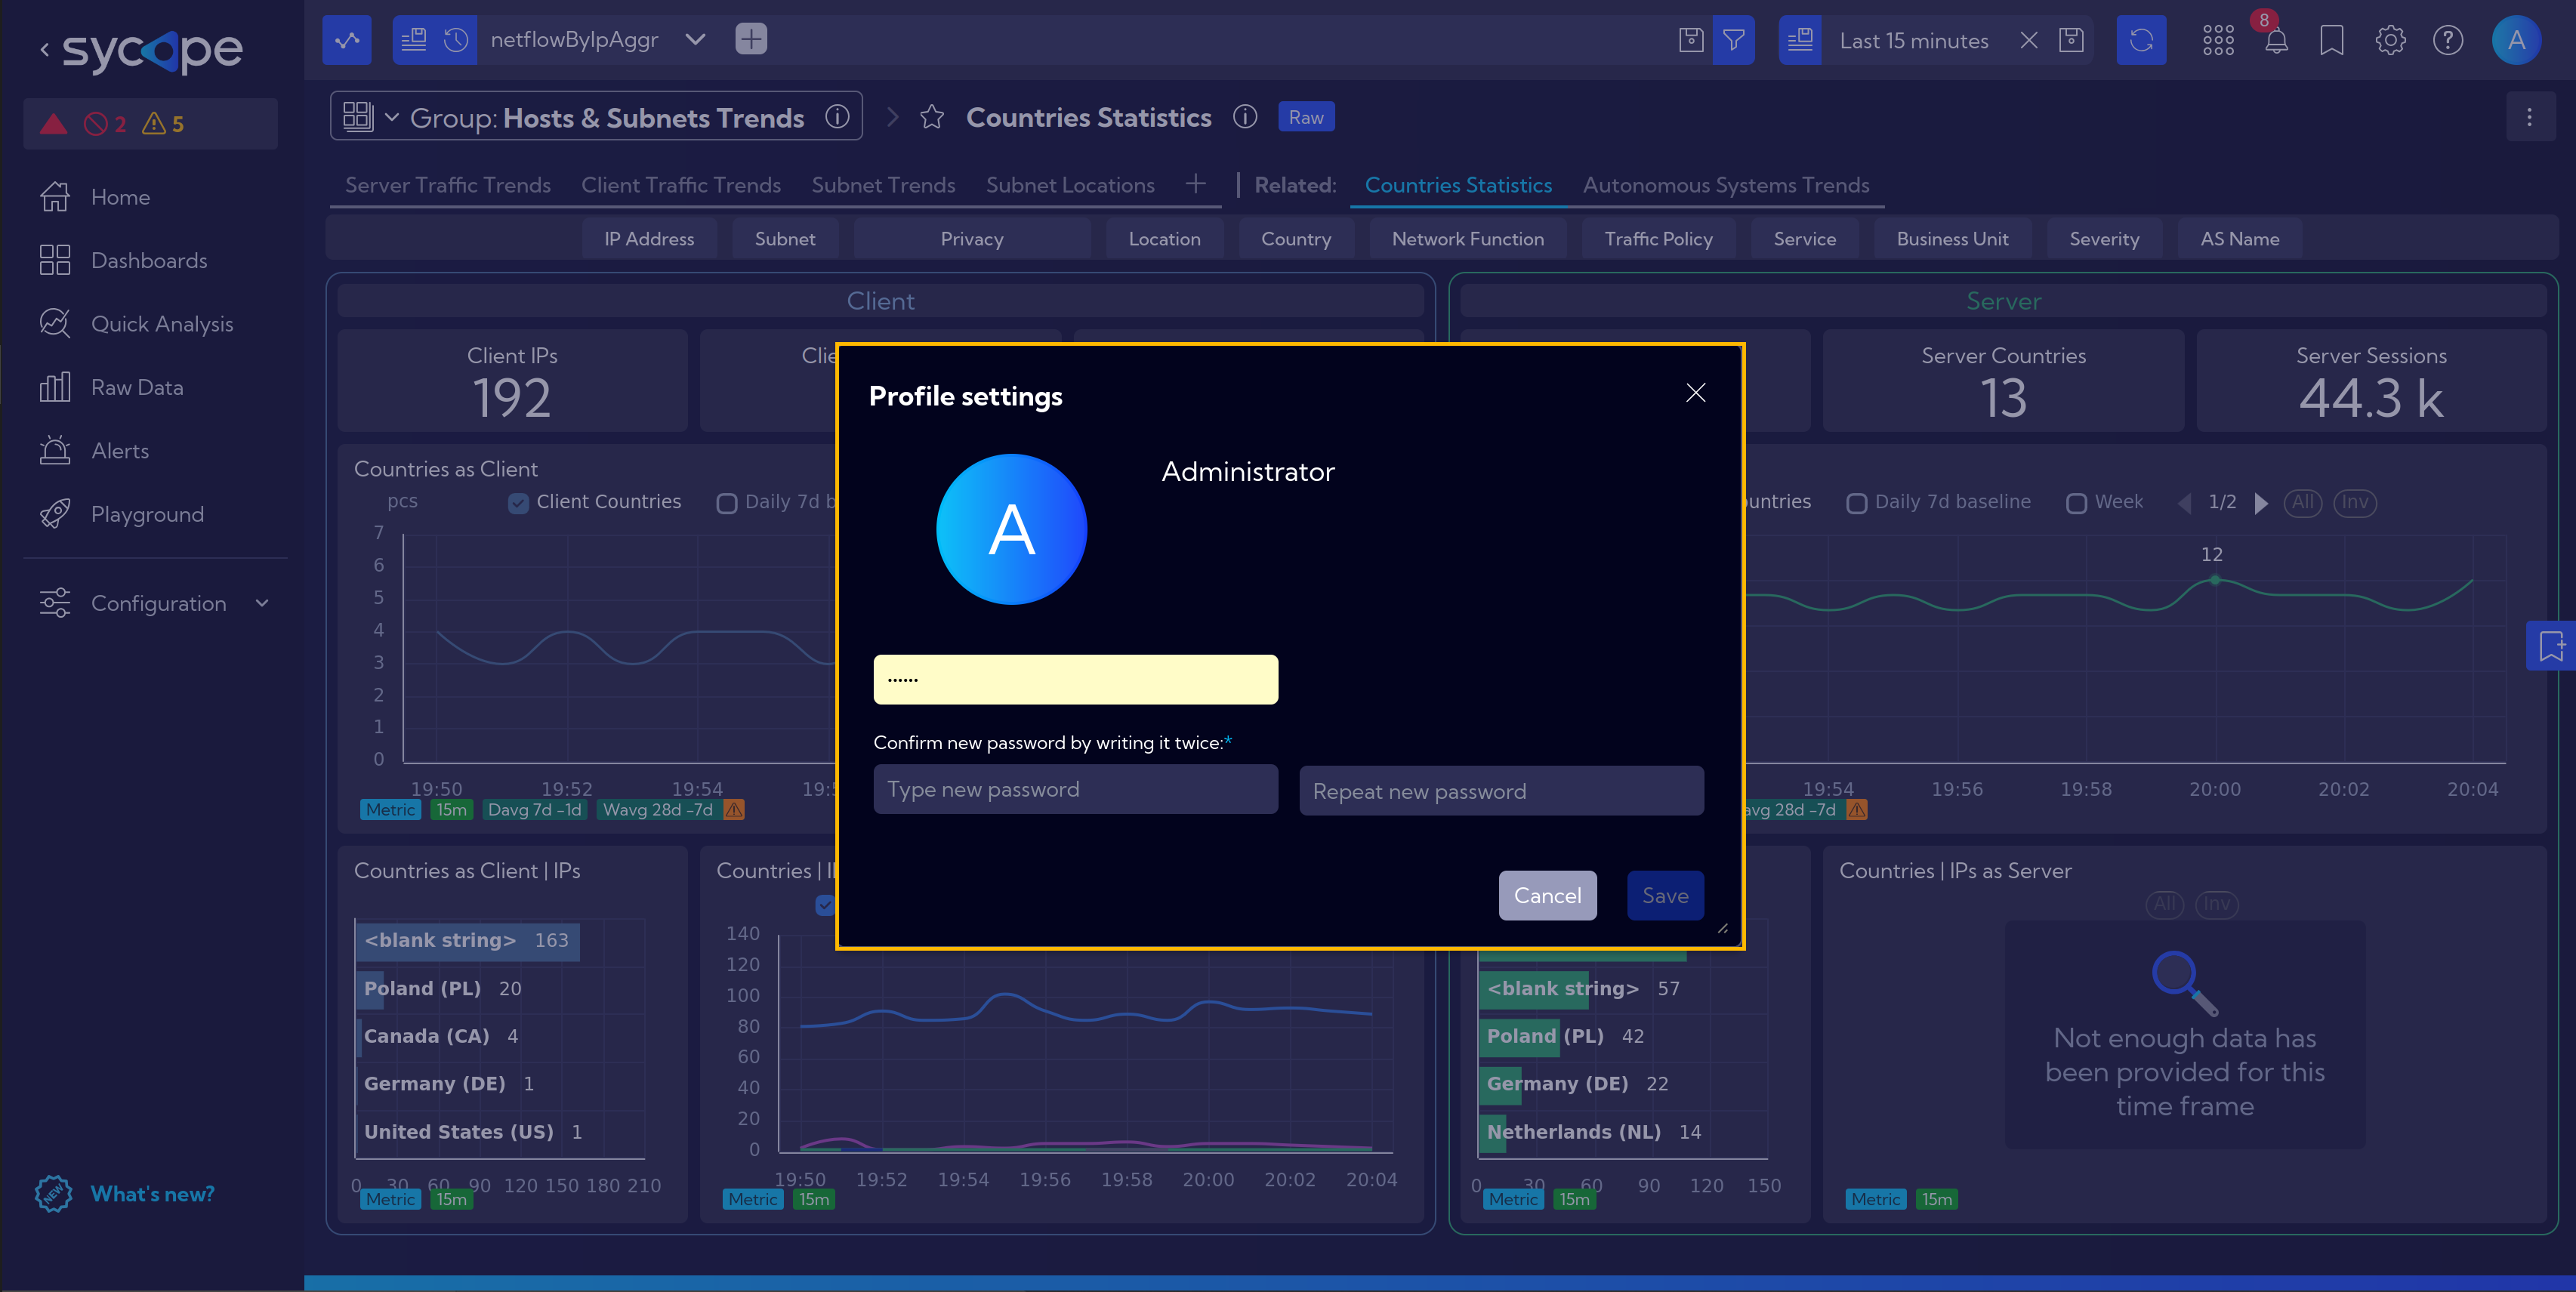
Task: Open the Severity filter field
Action: 2103,239
